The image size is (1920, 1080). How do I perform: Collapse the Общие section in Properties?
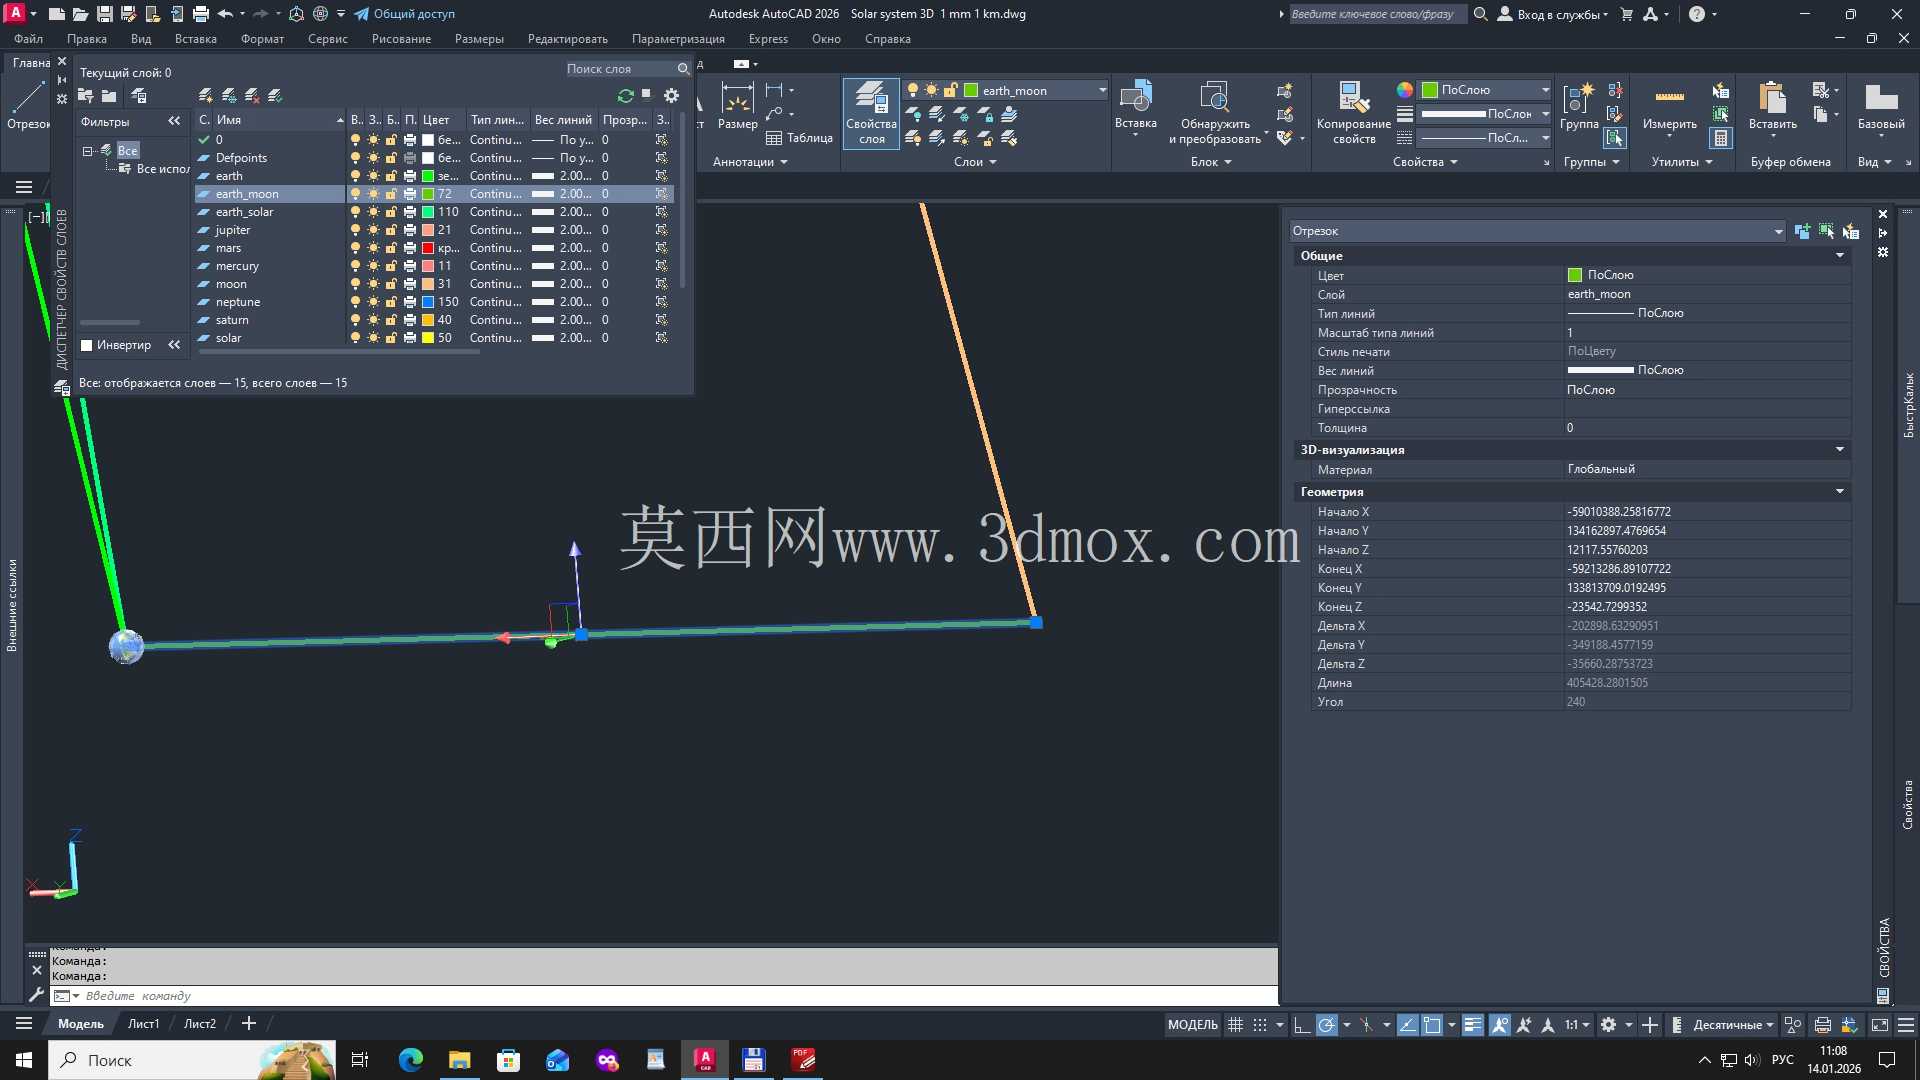click(x=1839, y=256)
